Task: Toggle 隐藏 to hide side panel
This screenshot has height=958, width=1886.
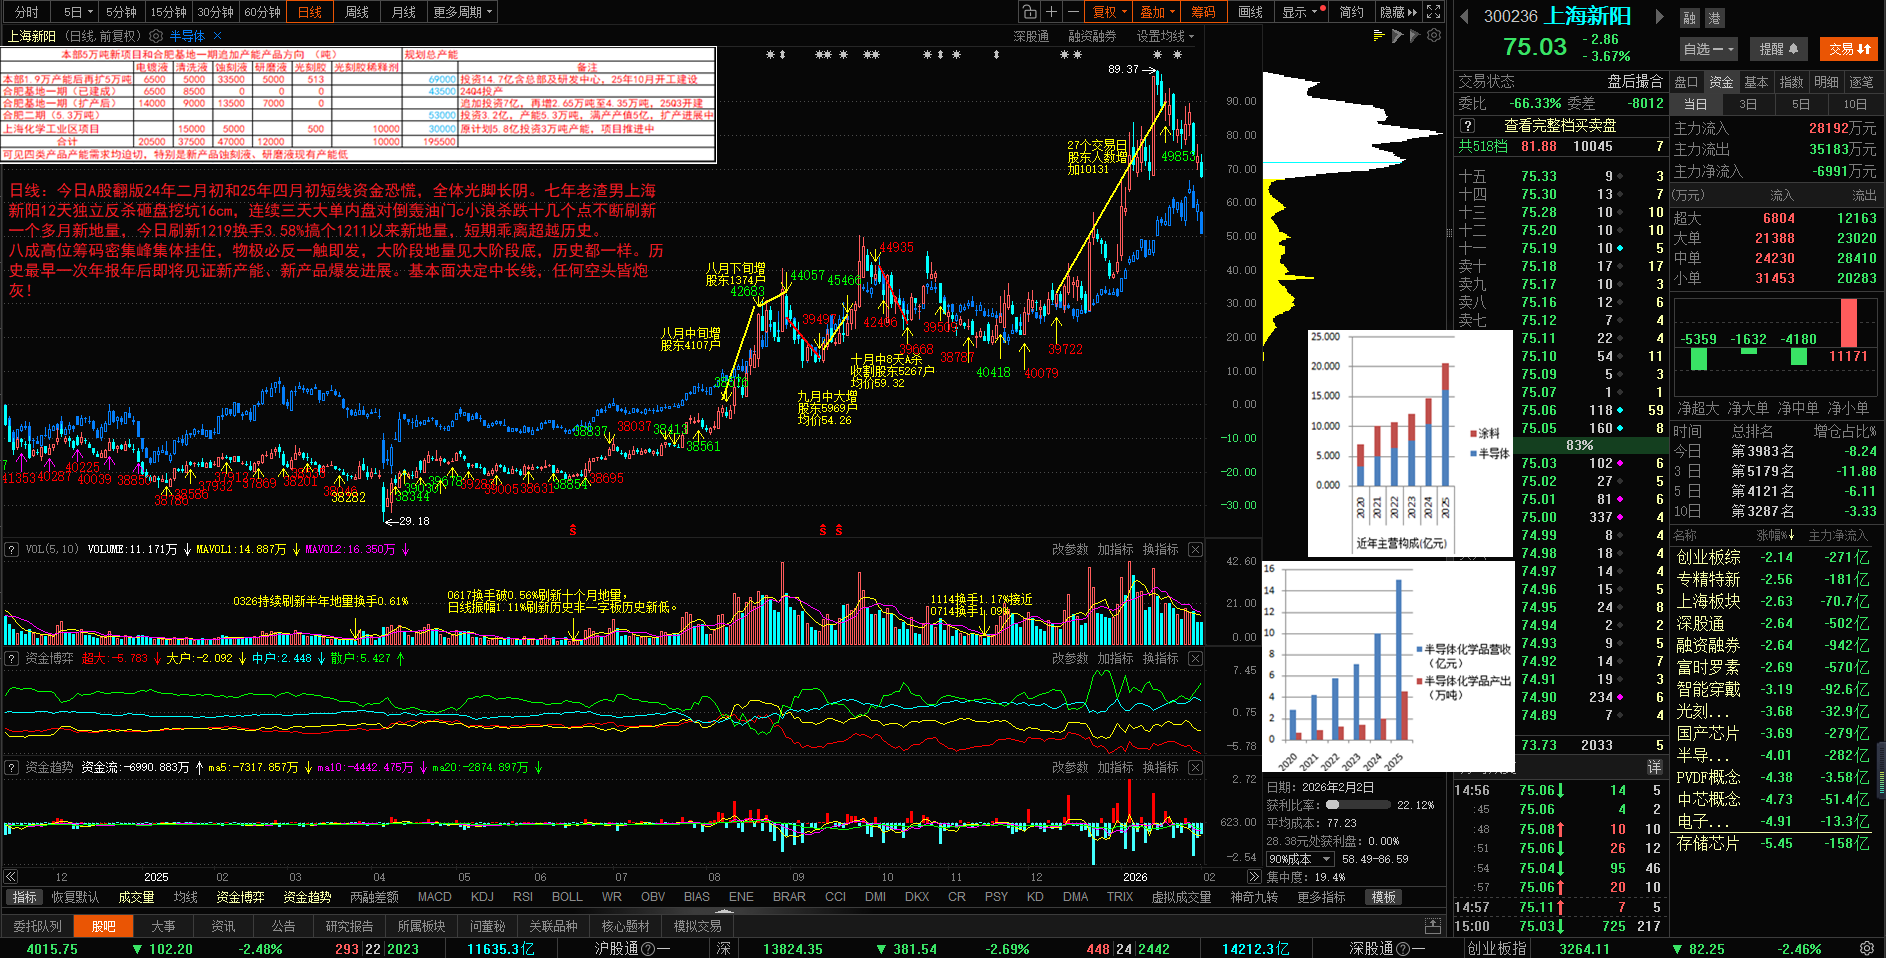Action: [x=1398, y=12]
